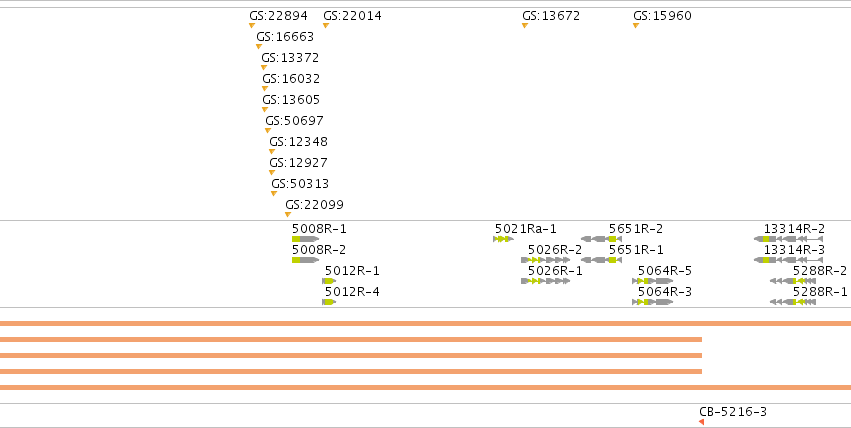Click the CB-5216-3 label text

pos(733,412)
